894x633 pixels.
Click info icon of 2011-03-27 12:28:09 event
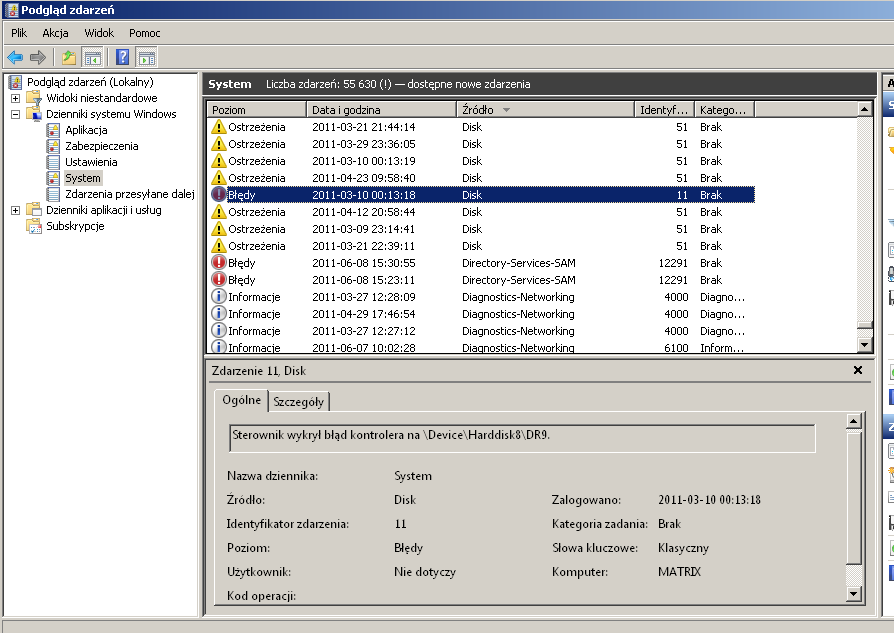(x=218, y=297)
